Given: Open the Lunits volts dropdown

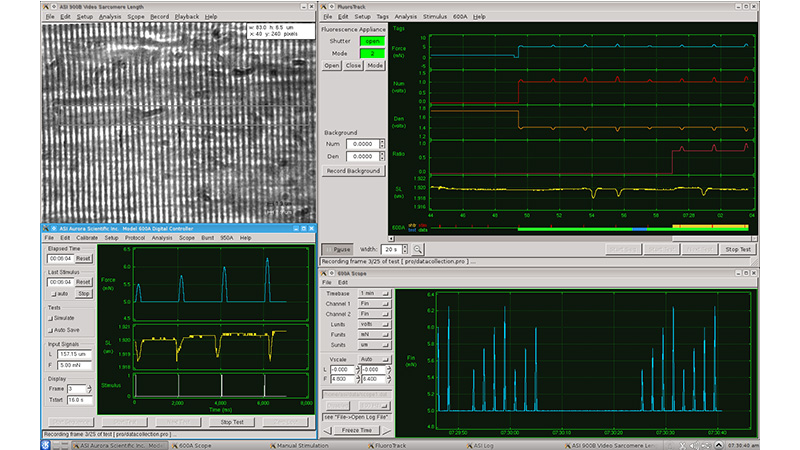Looking at the screenshot, I should pyautogui.click(x=374, y=324).
